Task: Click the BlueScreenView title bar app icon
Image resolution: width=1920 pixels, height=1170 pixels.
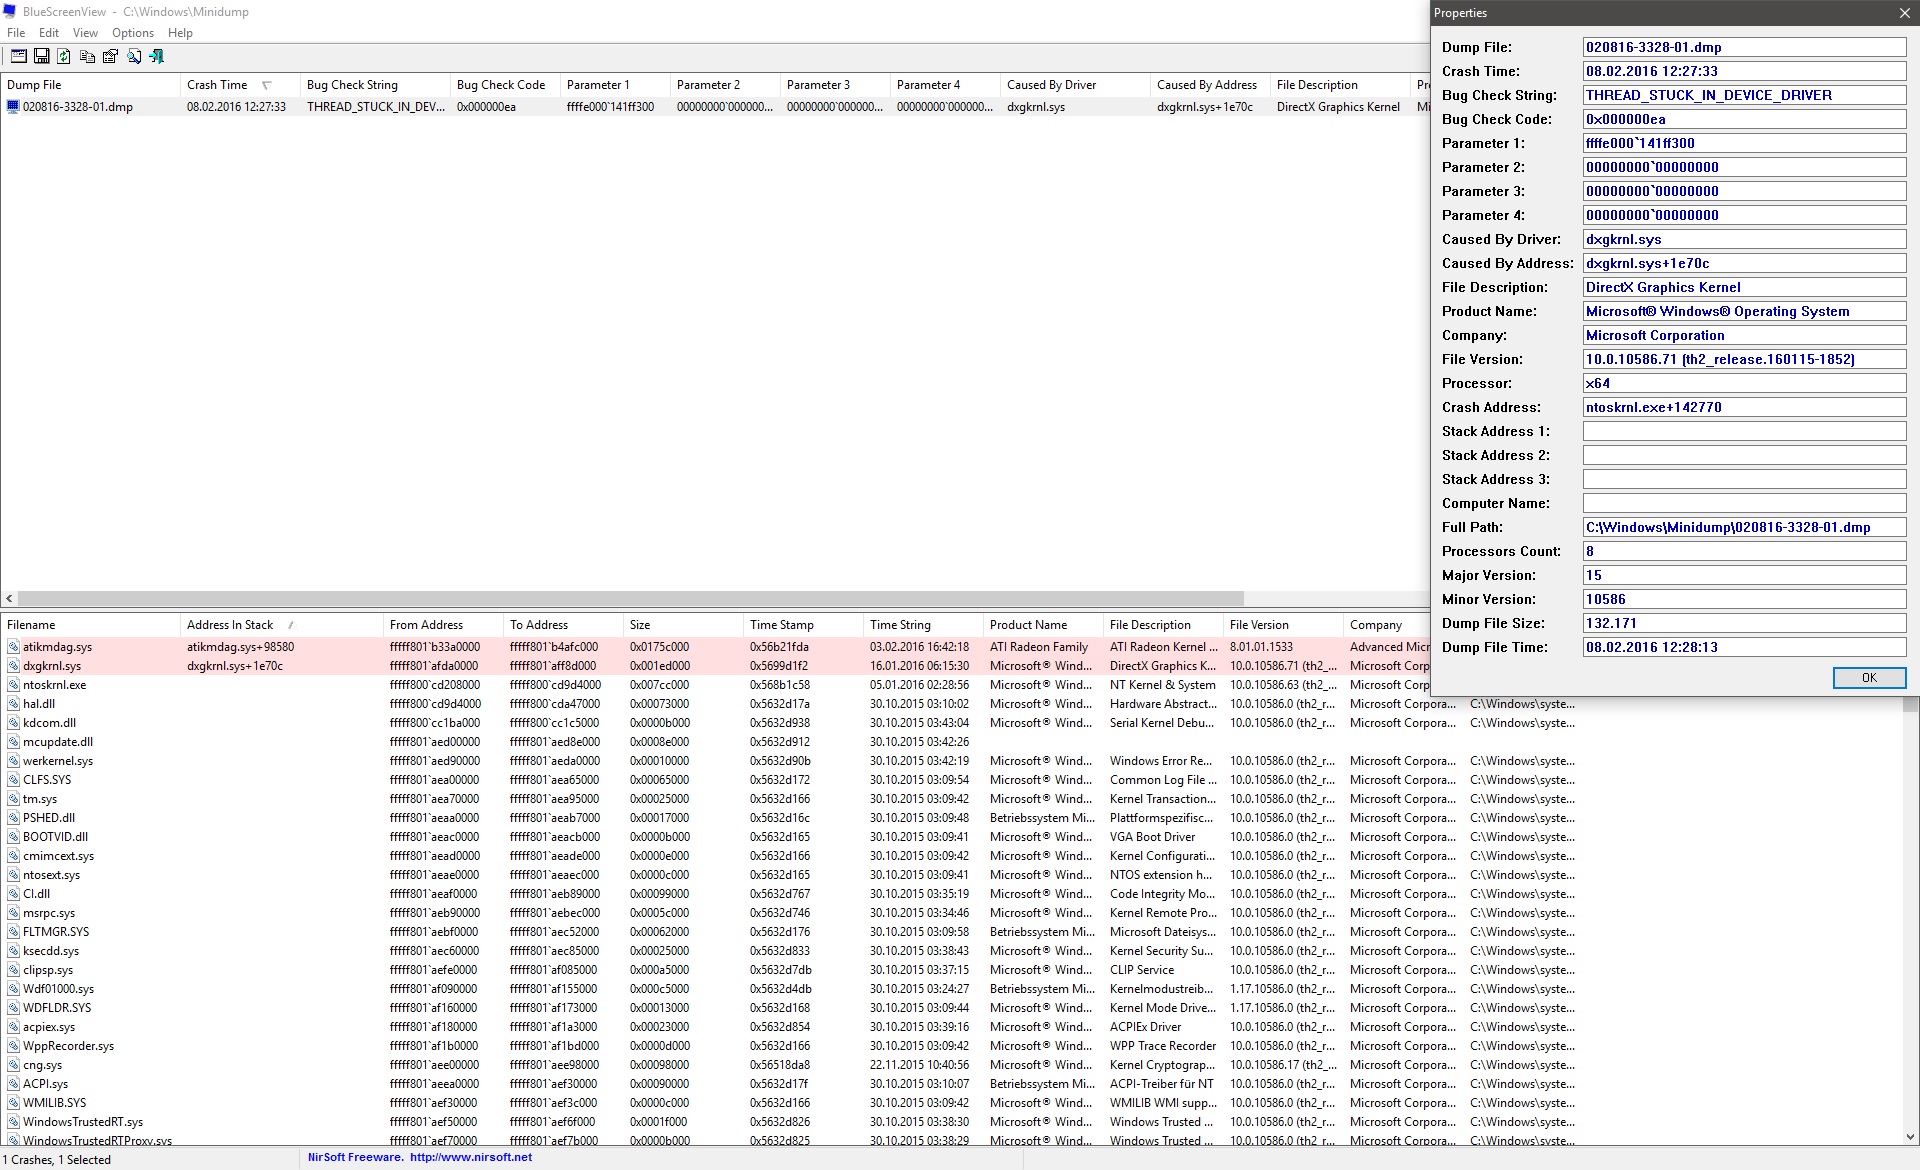Action: click(9, 12)
